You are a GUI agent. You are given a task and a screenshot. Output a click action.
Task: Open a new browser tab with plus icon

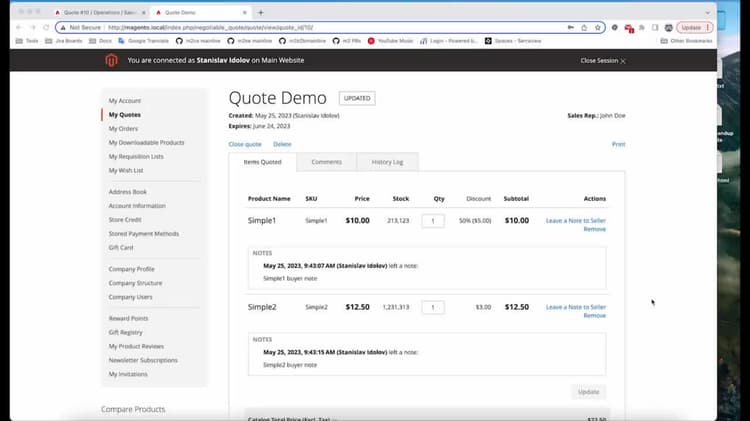tap(261, 12)
